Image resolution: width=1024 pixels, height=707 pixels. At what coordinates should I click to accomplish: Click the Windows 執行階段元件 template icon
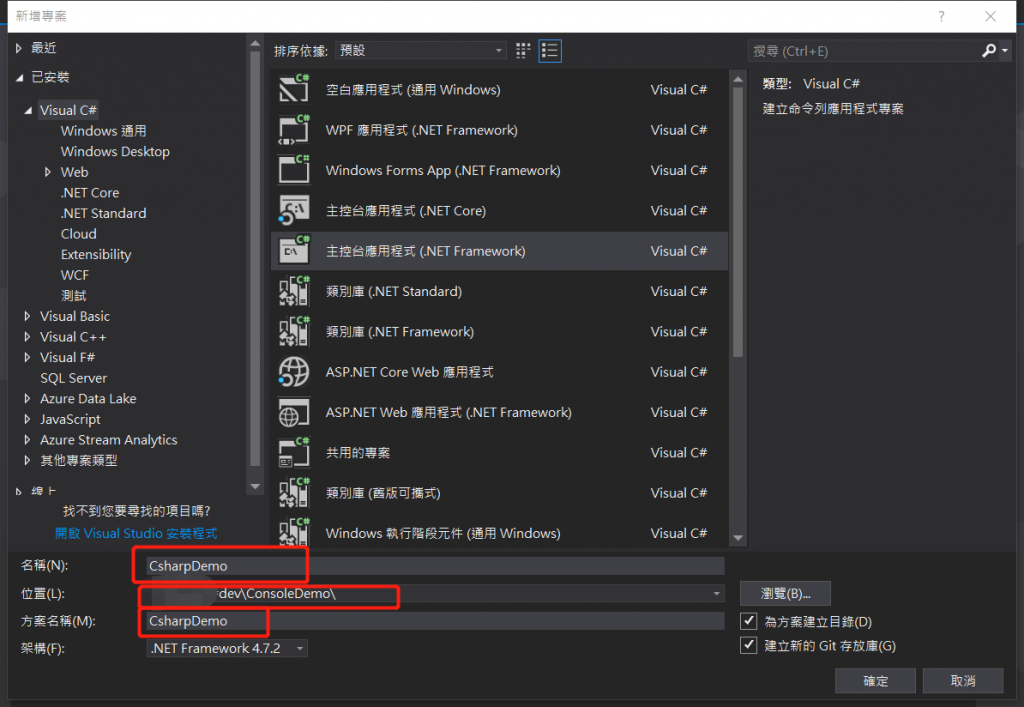[x=294, y=532]
